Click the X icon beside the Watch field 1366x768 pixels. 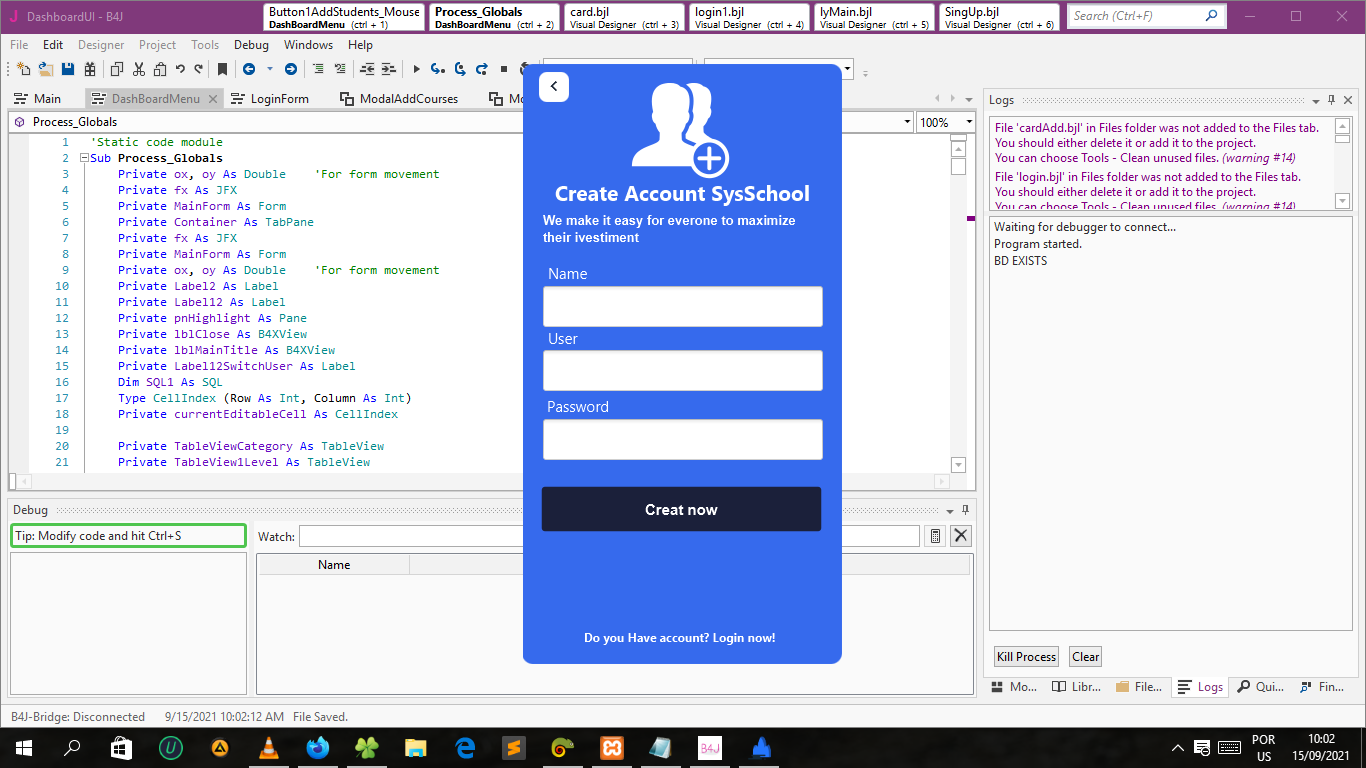click(961, 536)
